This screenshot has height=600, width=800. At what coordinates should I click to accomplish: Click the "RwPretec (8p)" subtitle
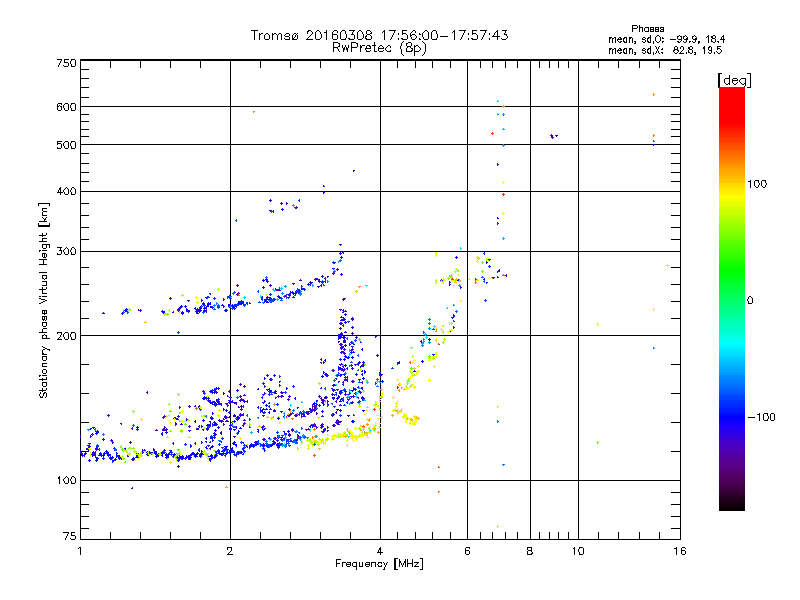(379, 48)
